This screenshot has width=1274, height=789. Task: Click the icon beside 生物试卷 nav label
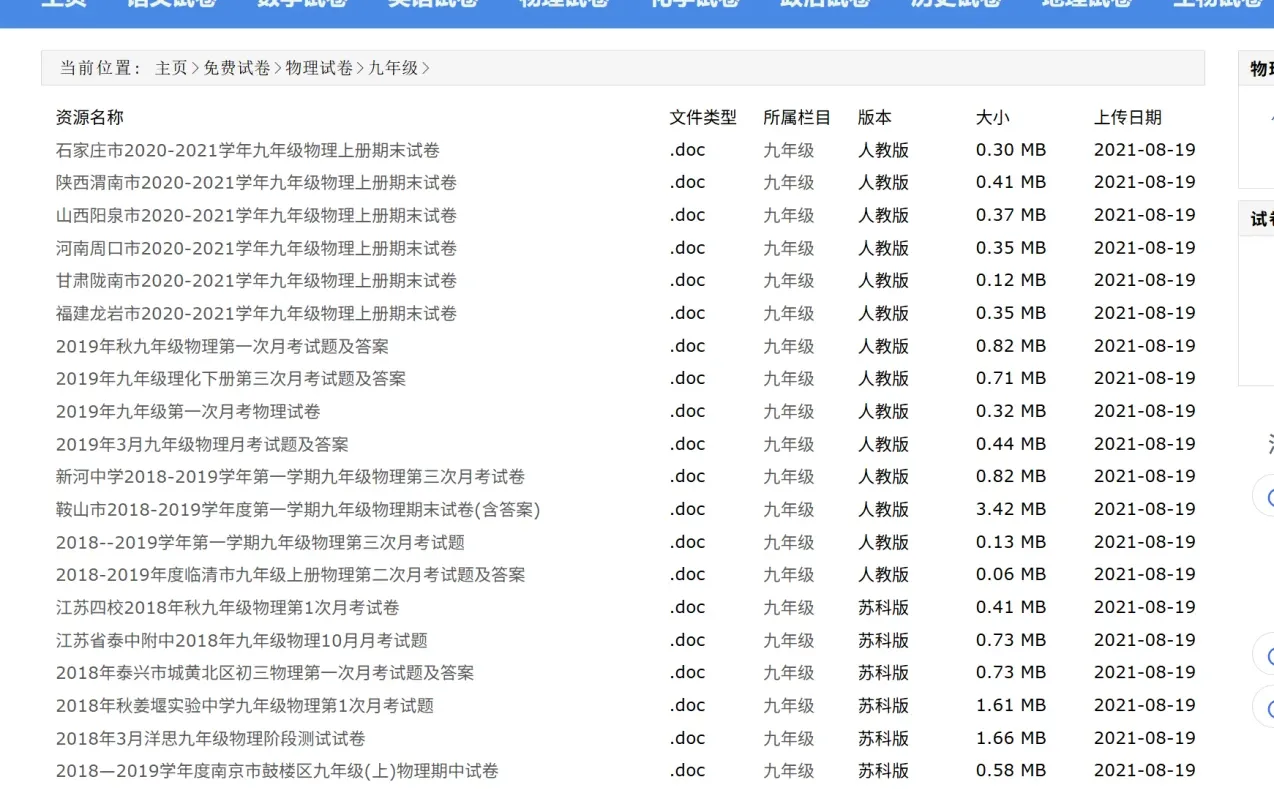[x=1163, y=5]
